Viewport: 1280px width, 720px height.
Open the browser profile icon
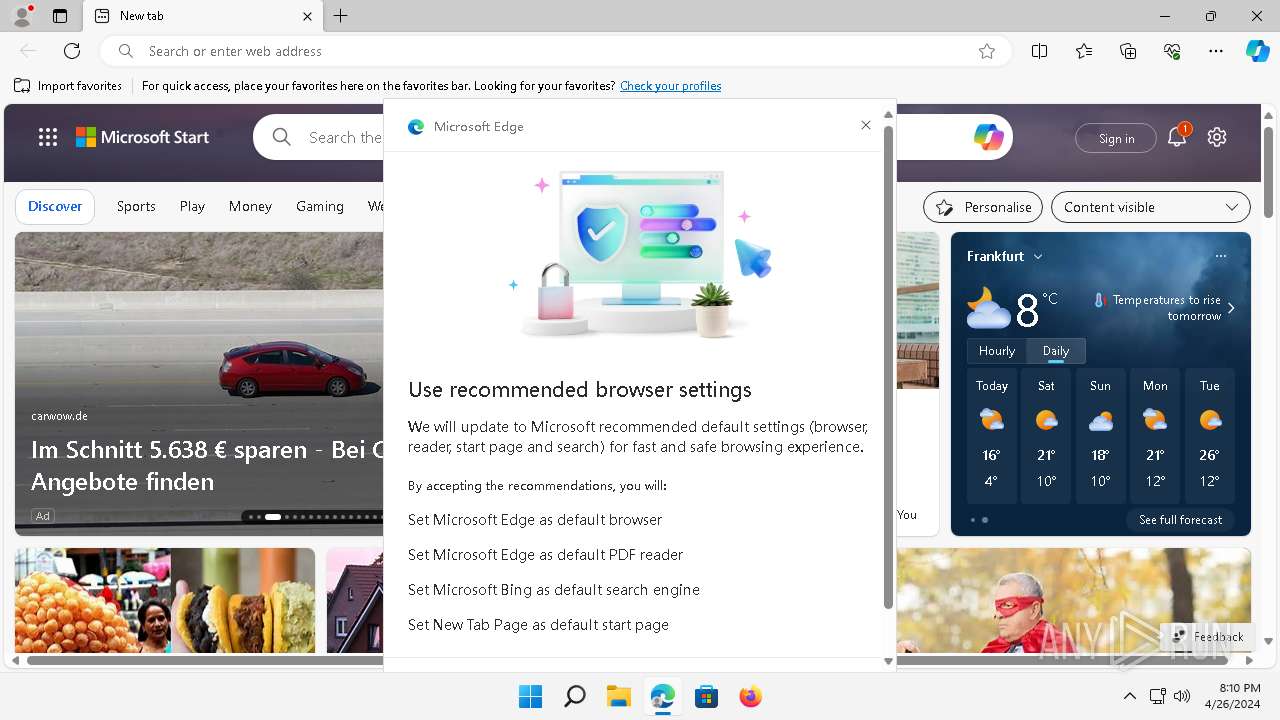(21, 16)
